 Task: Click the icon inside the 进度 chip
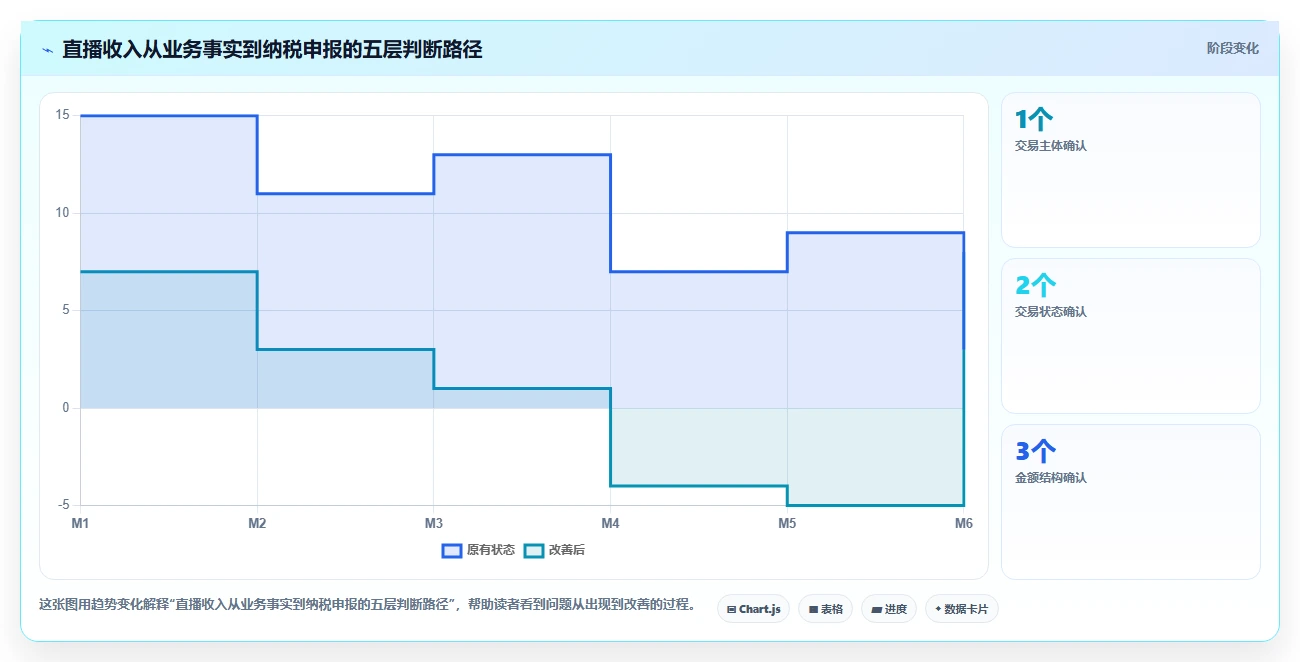(876, 609)
